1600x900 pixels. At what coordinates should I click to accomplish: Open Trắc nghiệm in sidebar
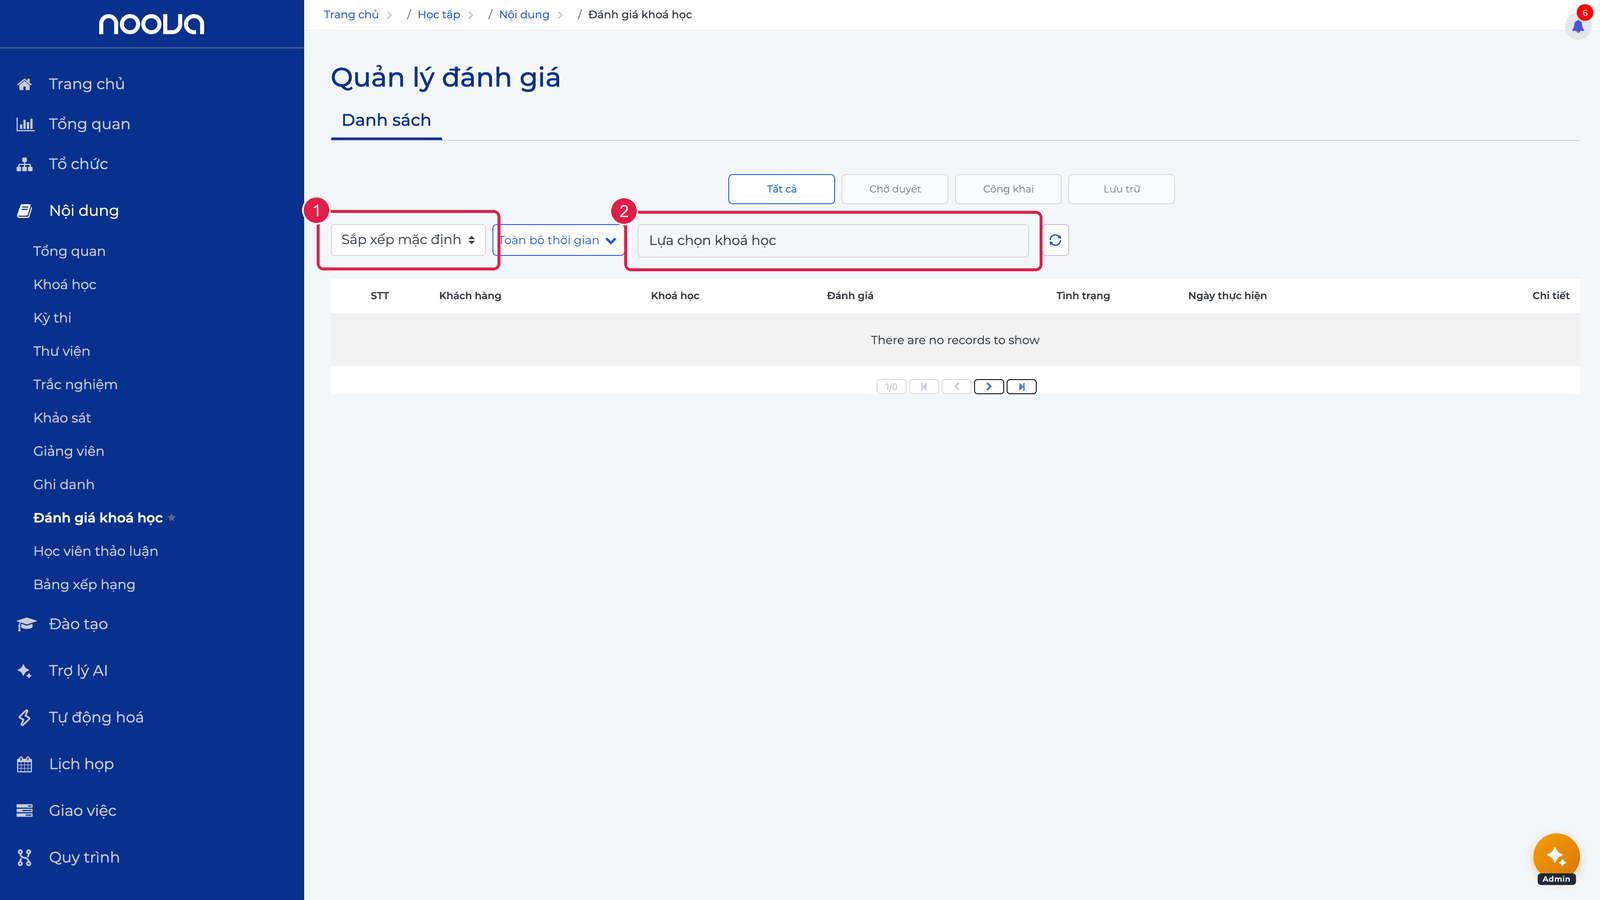coord(75,385)
